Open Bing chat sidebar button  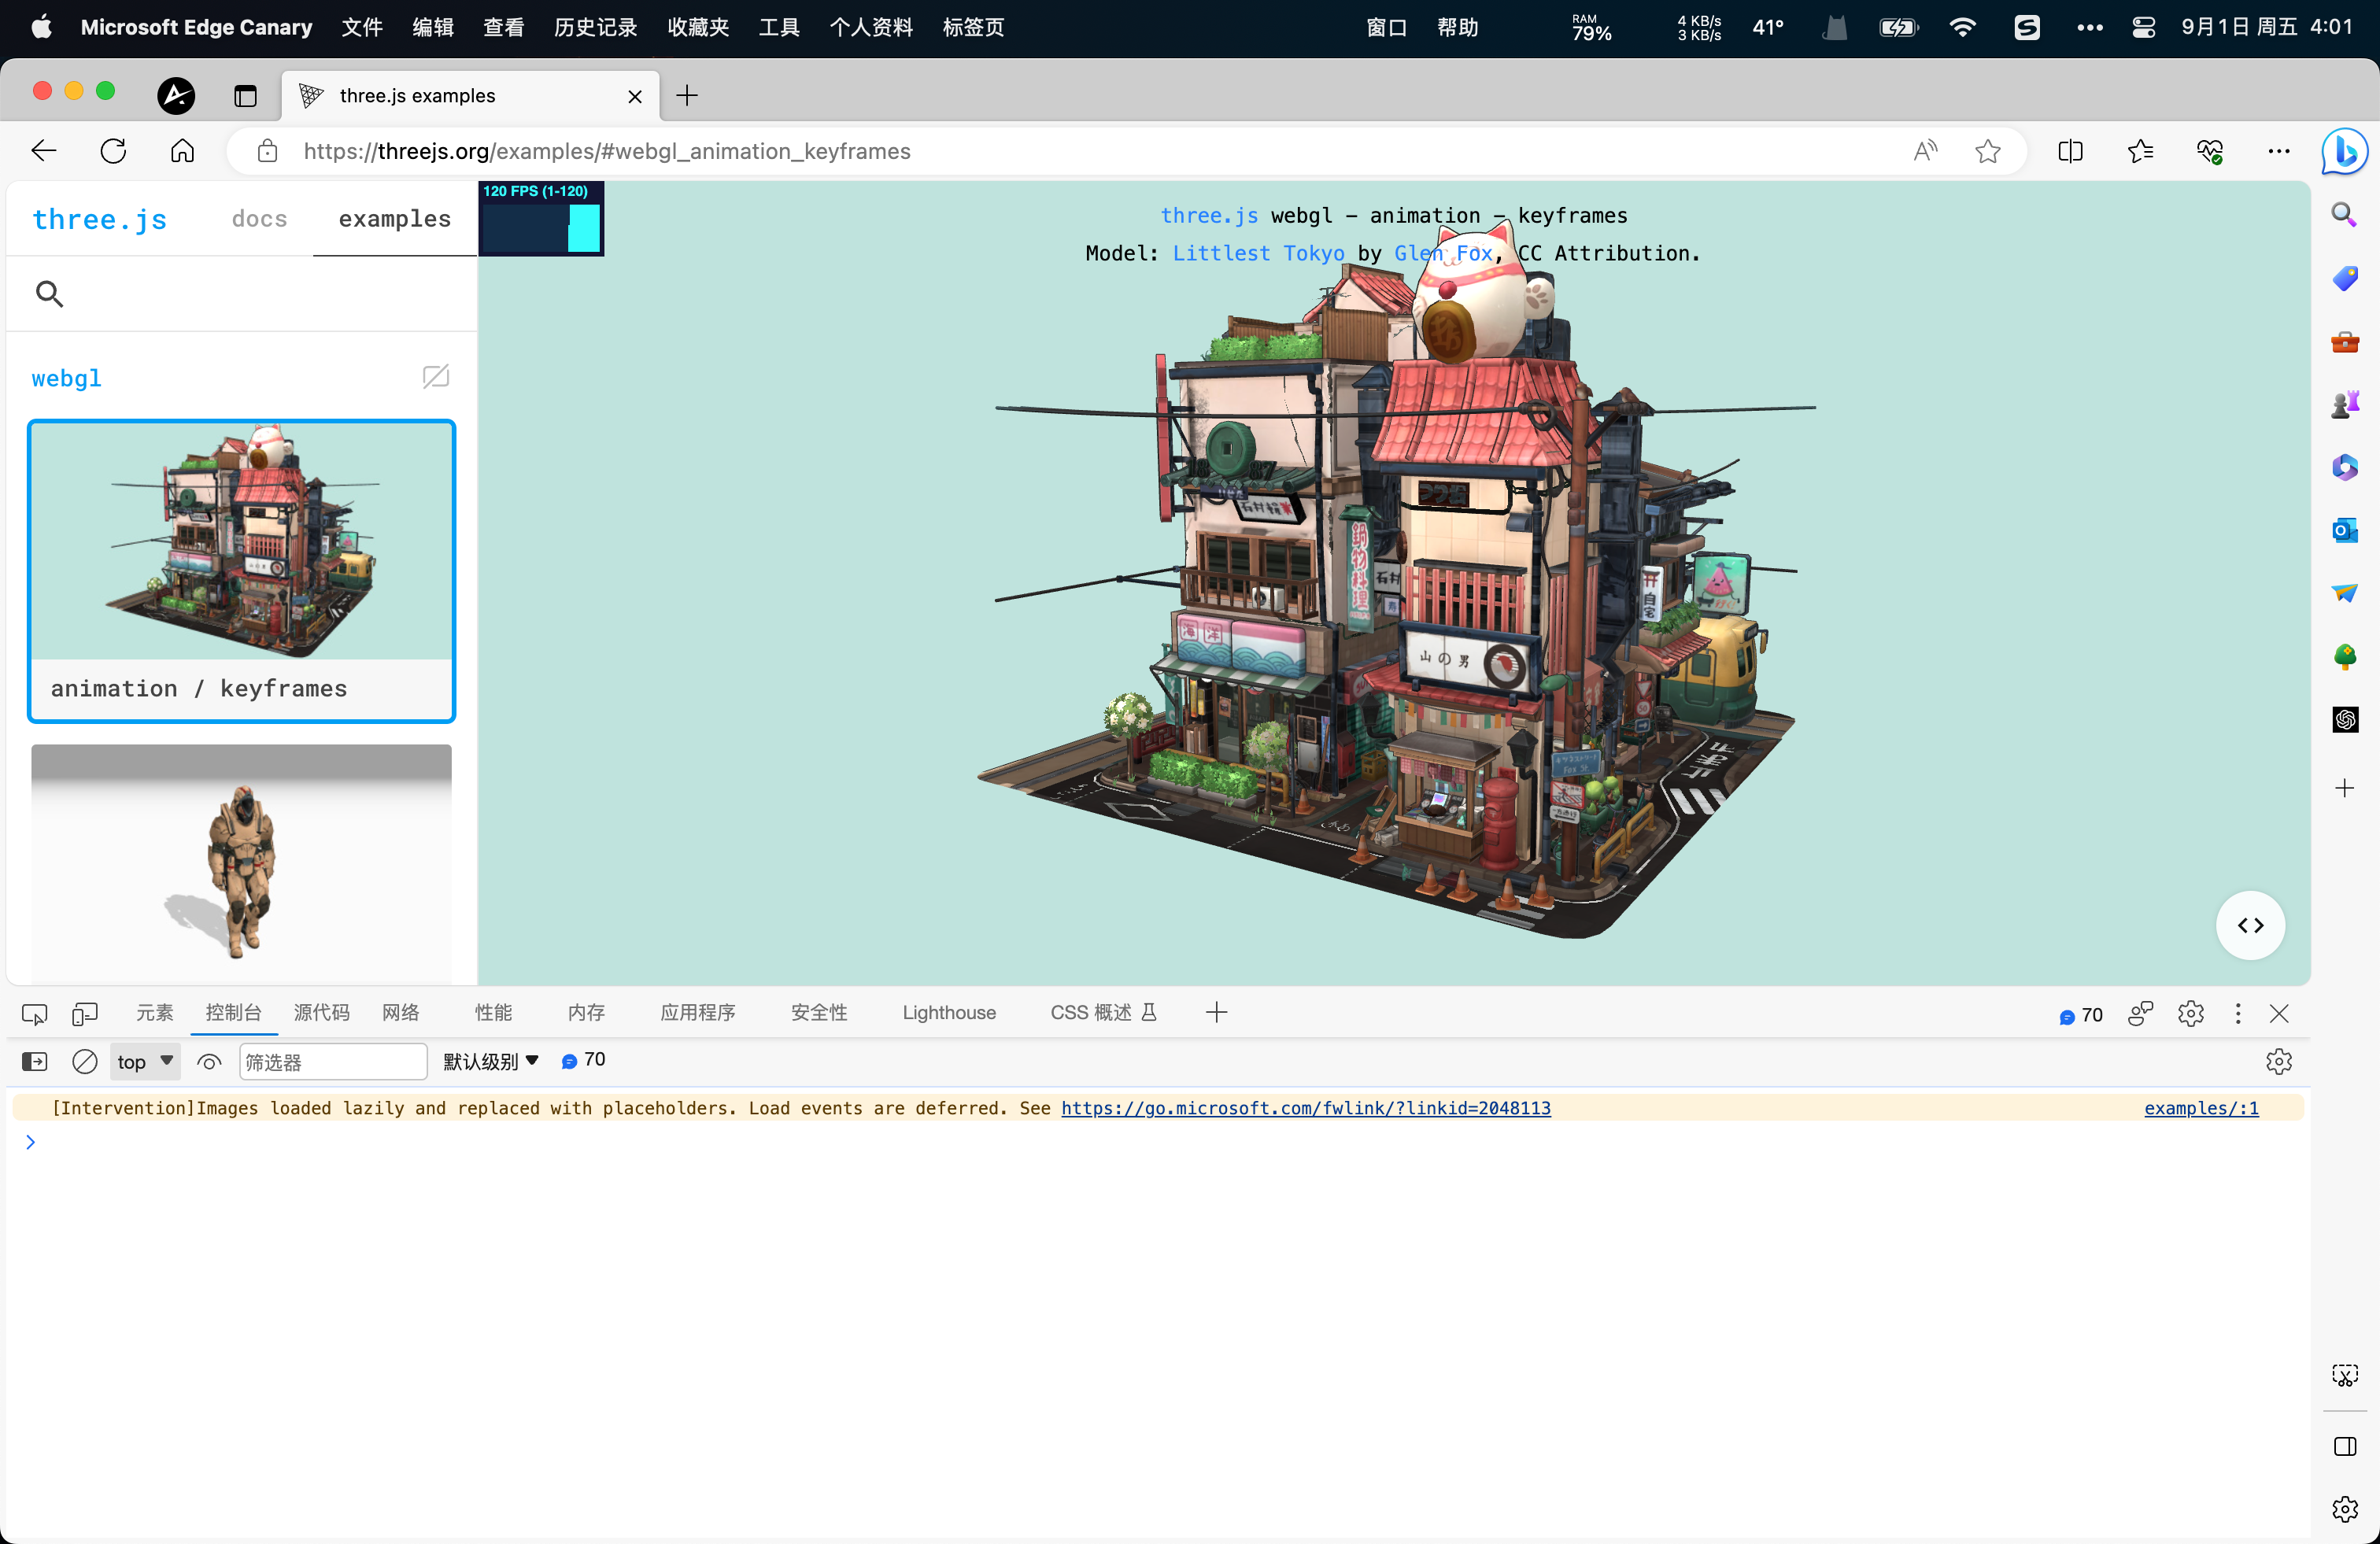[2344, 151]
